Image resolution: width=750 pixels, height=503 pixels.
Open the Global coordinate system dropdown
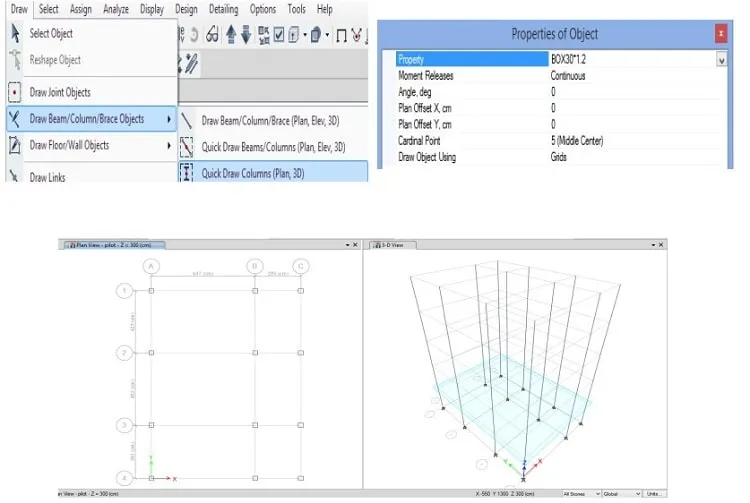621,493
